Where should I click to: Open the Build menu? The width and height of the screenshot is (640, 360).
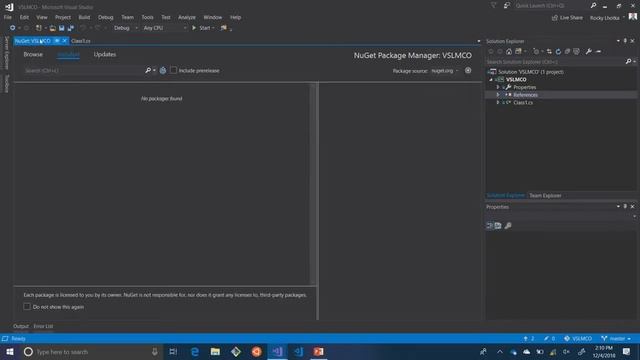(84, 17)
